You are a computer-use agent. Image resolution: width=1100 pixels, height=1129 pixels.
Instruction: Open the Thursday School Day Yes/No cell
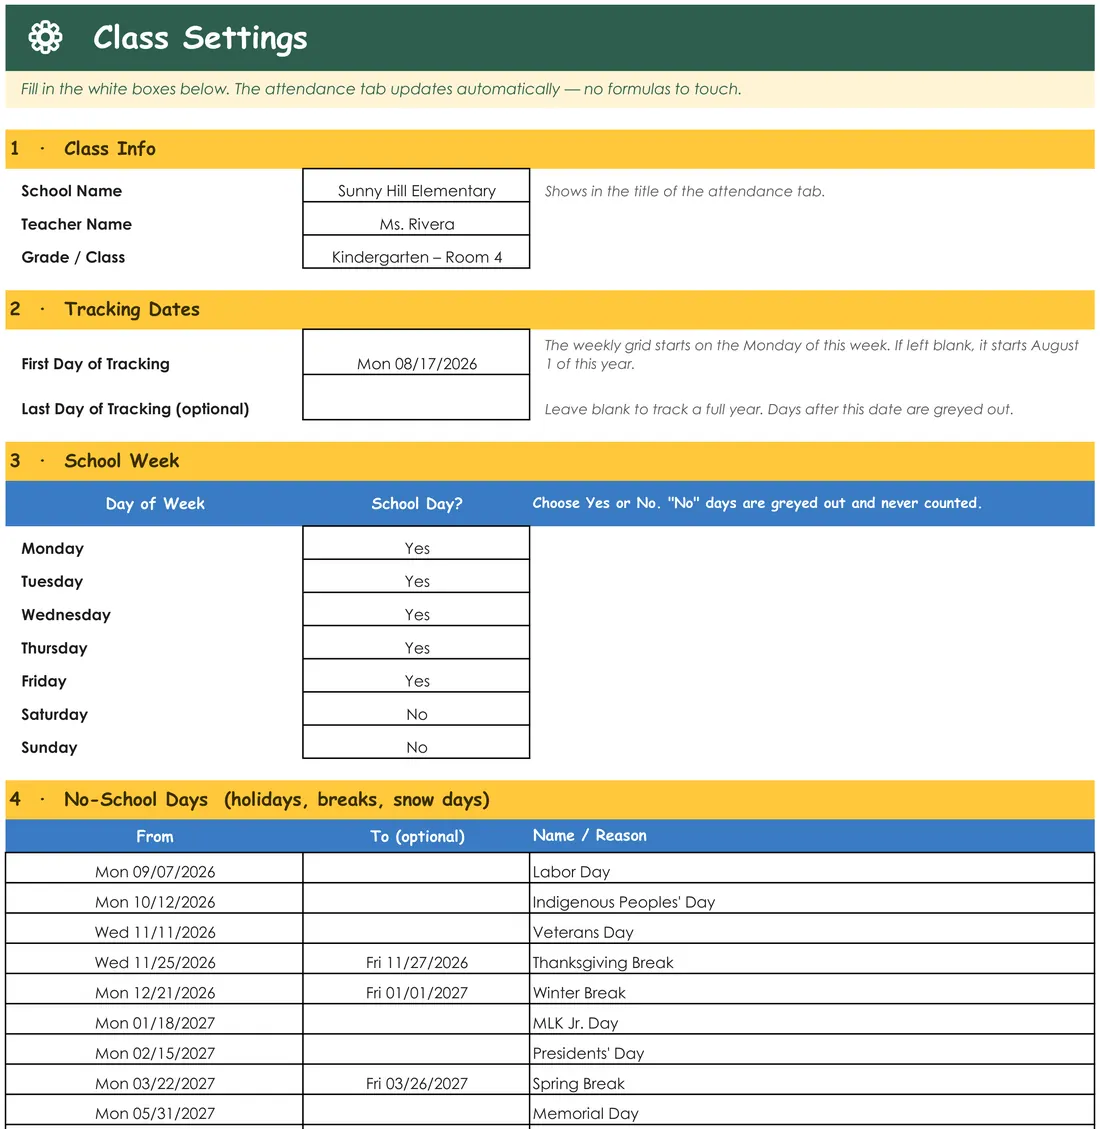pyautogui.click(x=416, y=642)
